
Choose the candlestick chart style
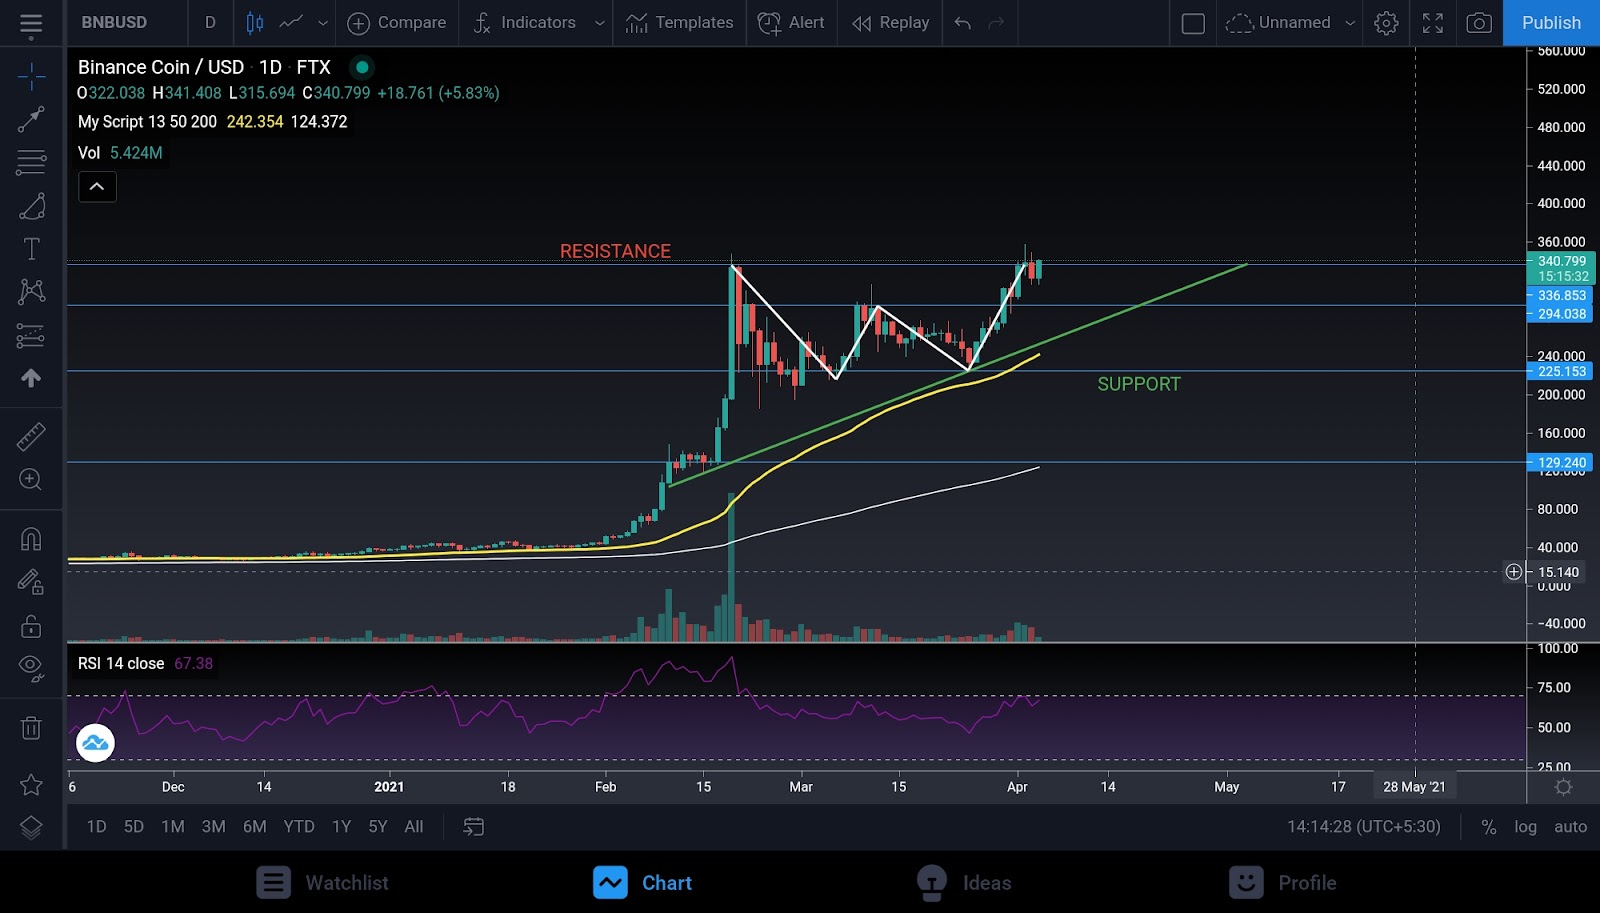pos(255,23)
